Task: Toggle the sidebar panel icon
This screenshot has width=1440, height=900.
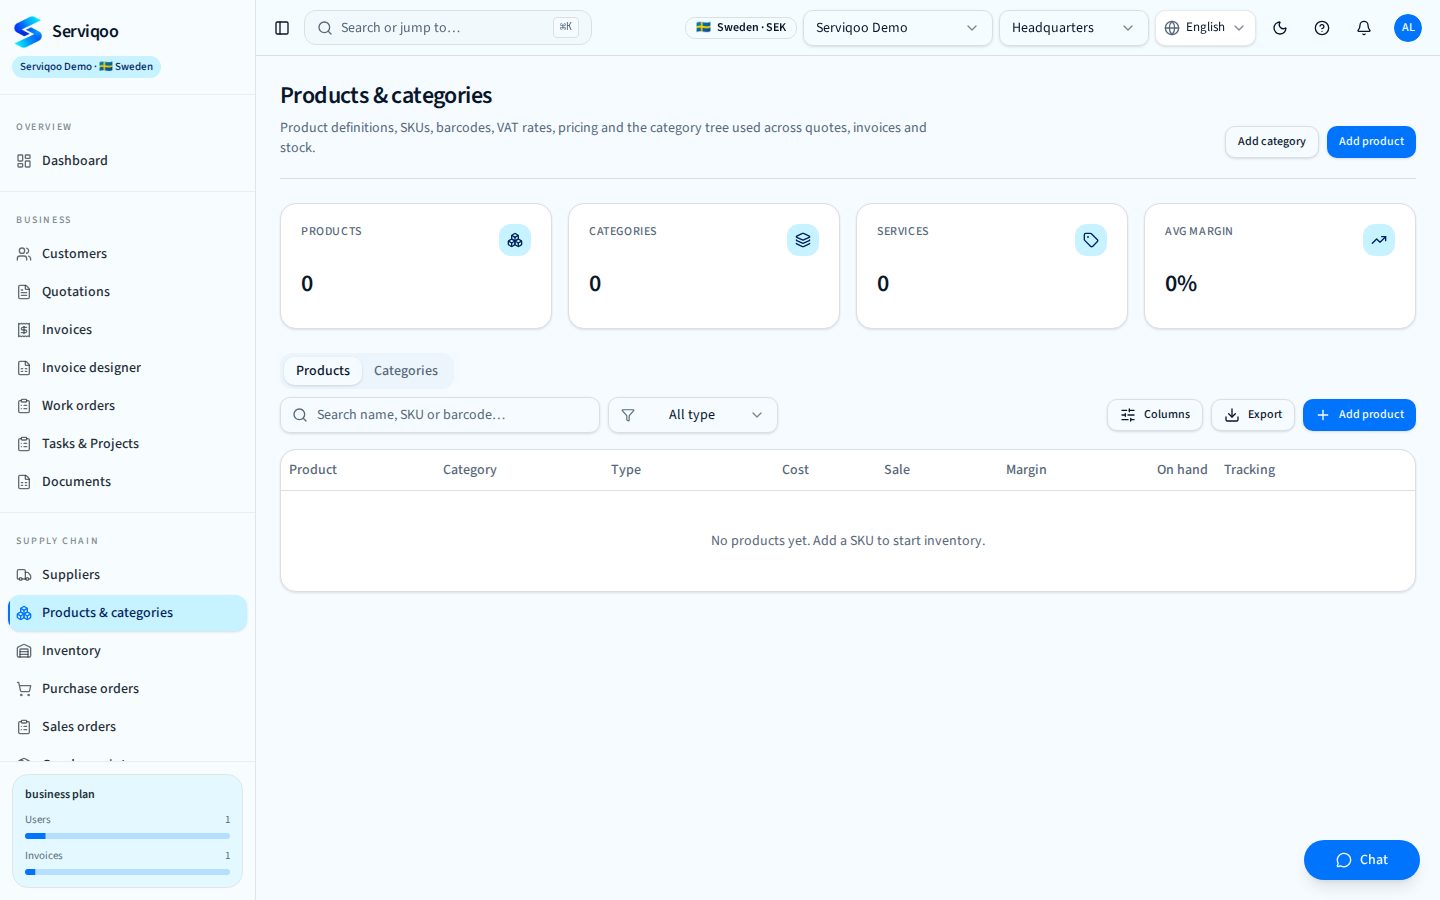Action: click(x=282, y=28)
